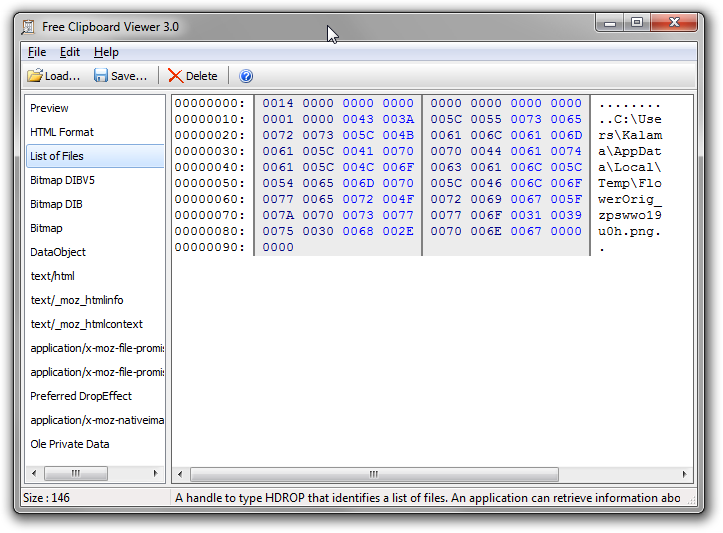This screenshot has width=723, height=533.
Task: Click the Load folder icon in toolbar
Action: [35, 76]
